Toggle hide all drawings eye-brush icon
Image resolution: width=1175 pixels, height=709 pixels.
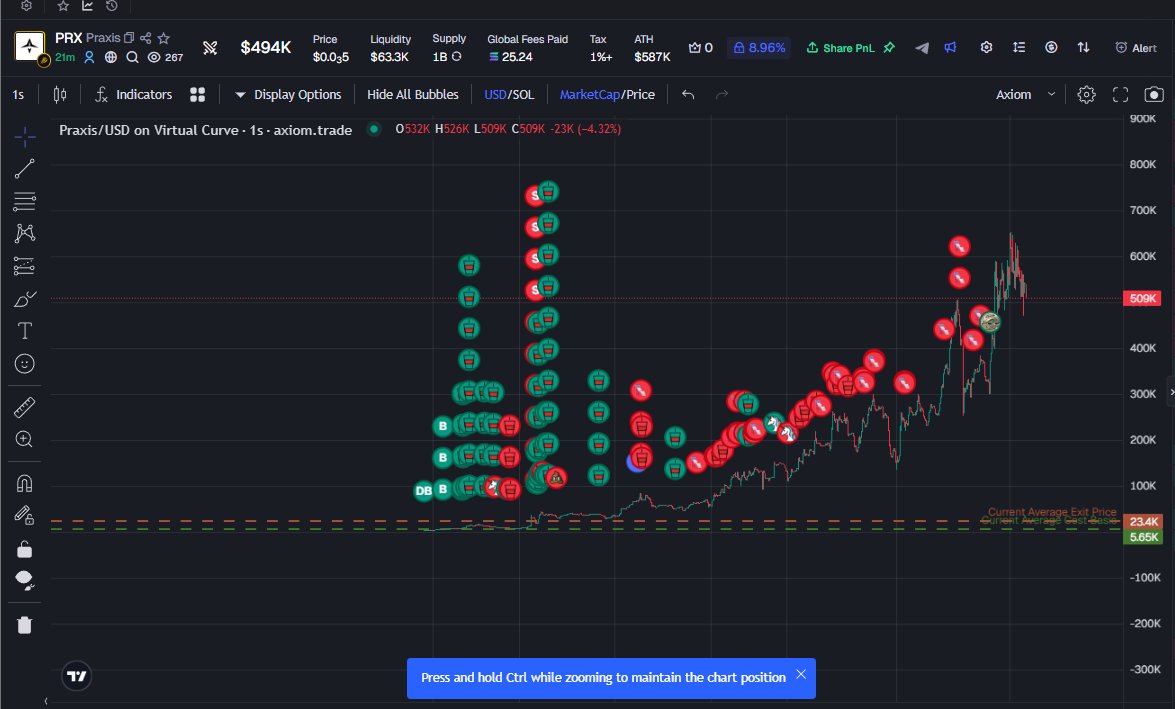click(25, 580)
